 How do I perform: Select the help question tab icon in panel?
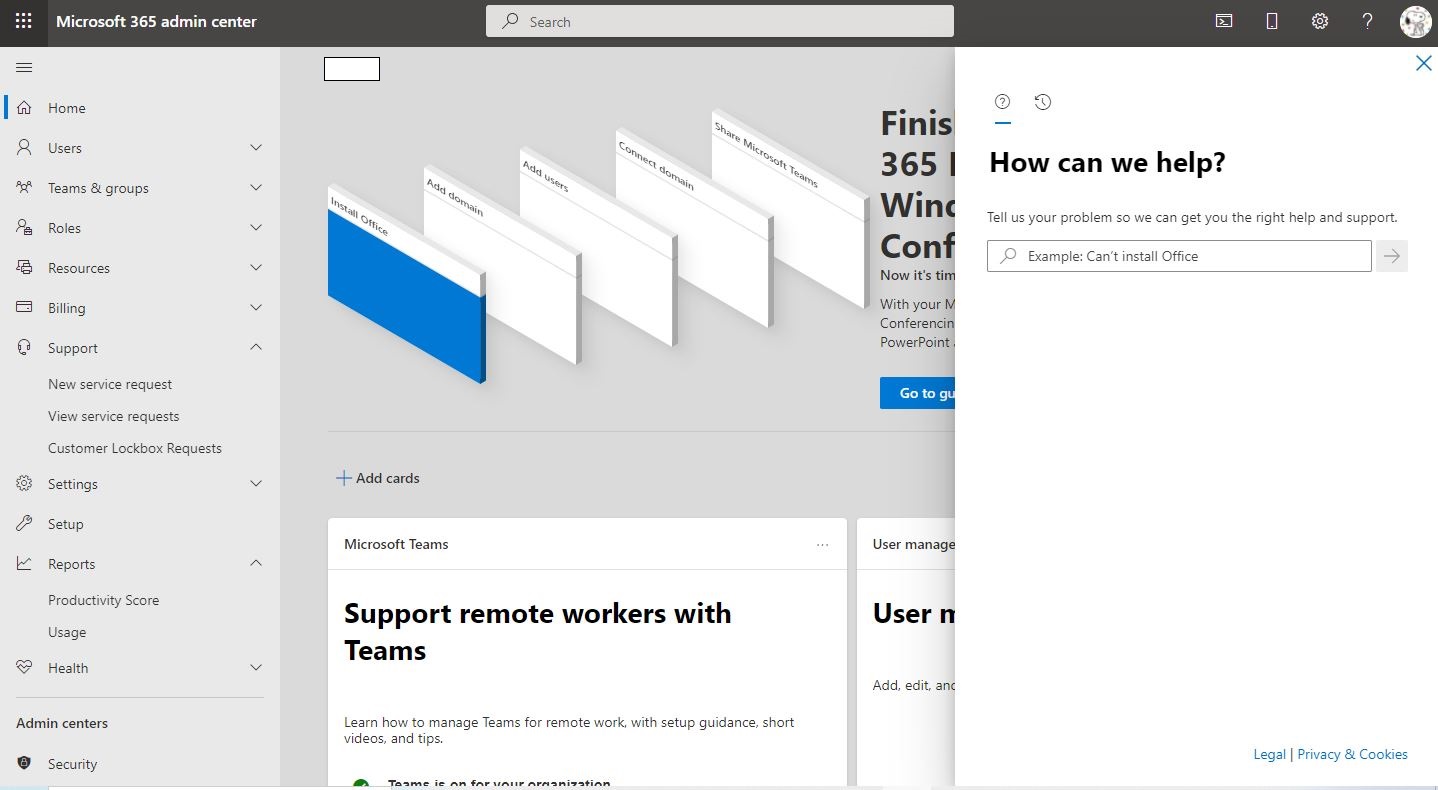tap(1003, 102)
